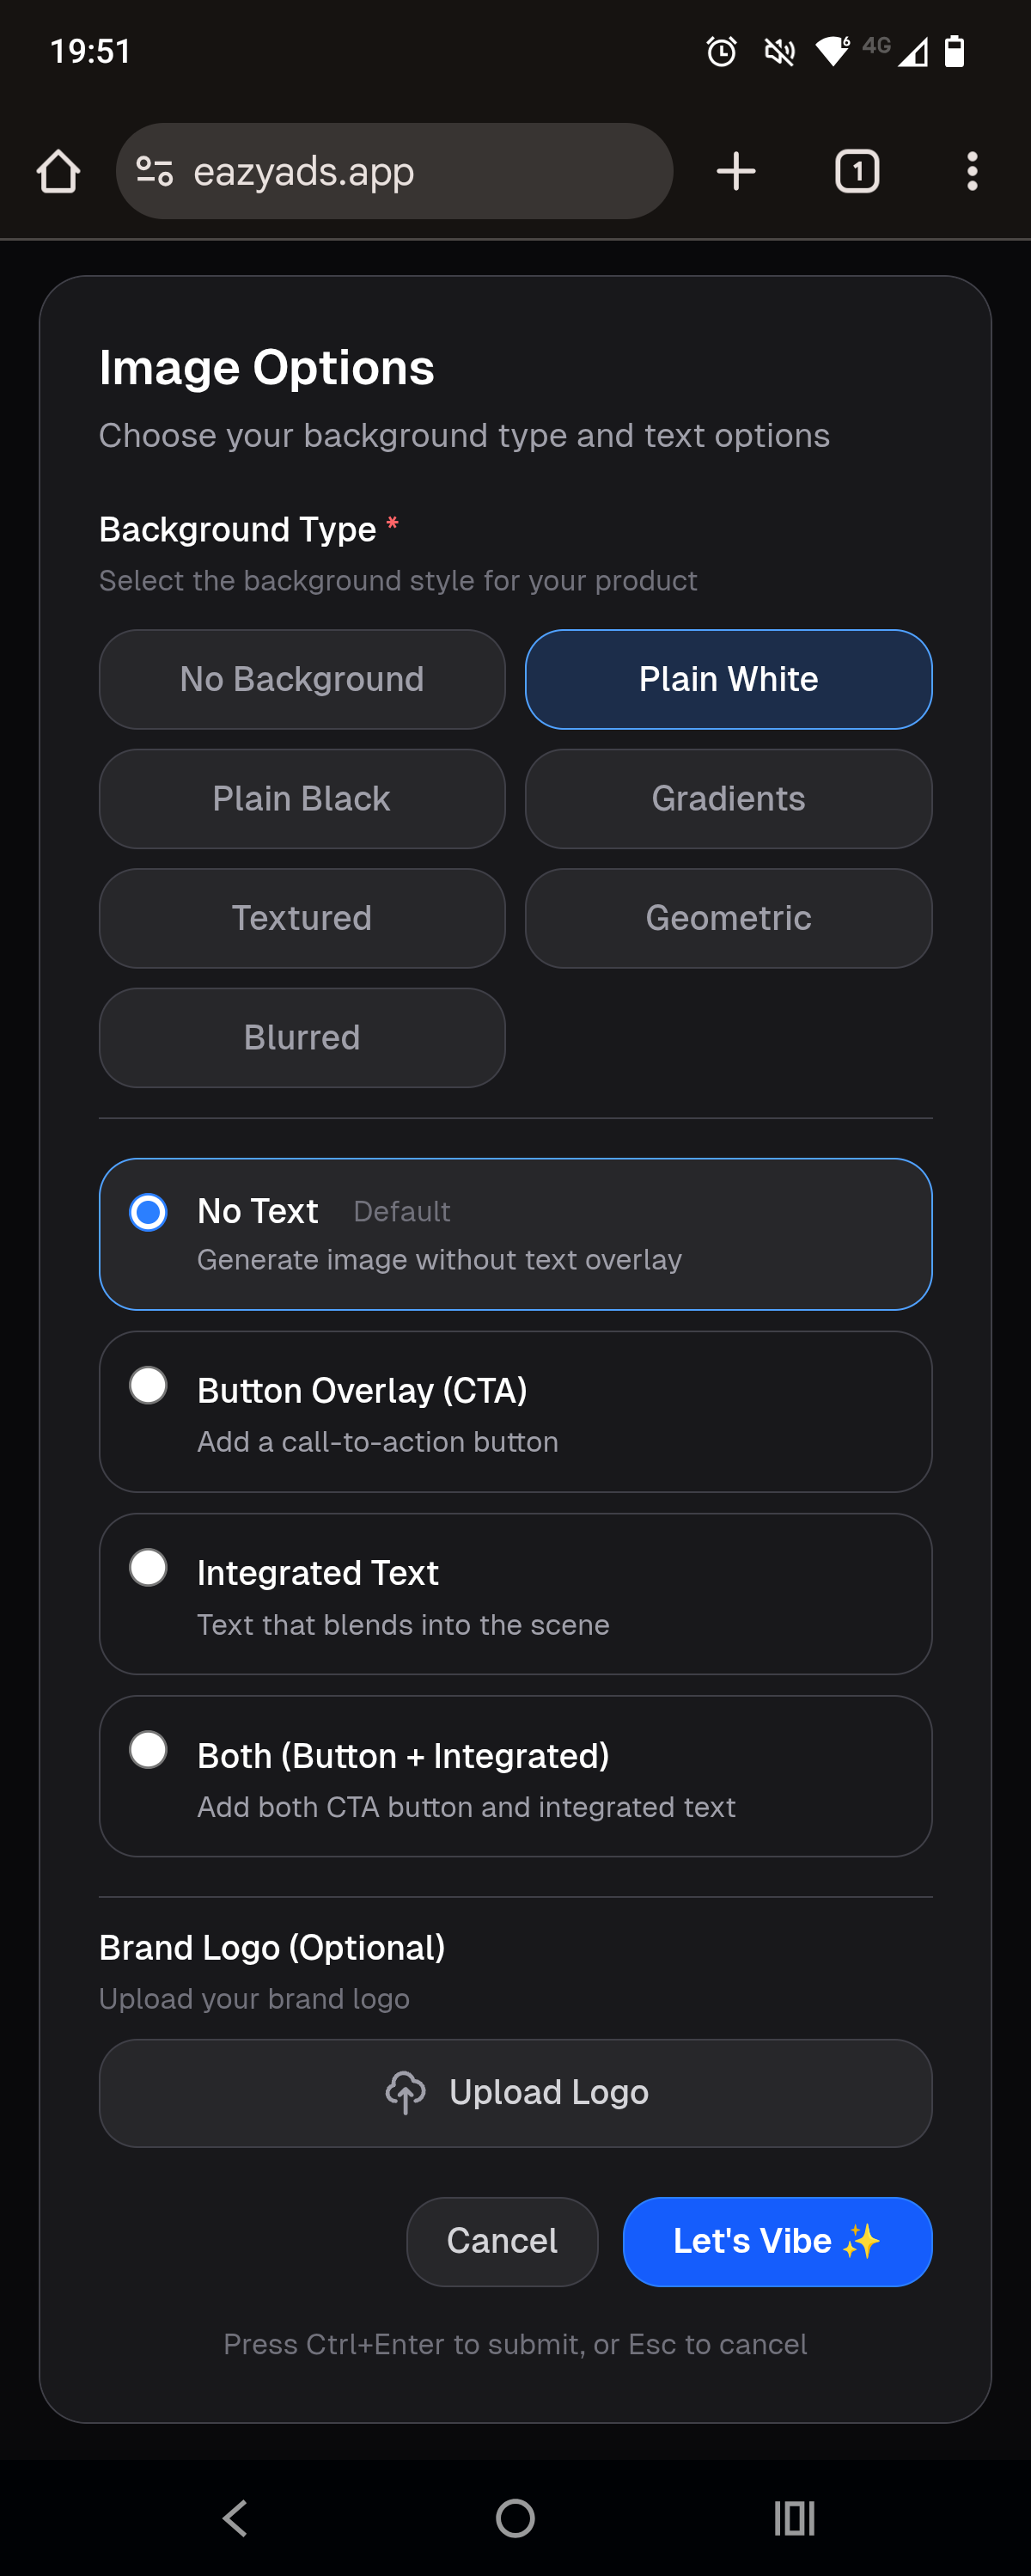
Task: Tap the Android back navigation arrow
Action: (x=234, y=2519)
